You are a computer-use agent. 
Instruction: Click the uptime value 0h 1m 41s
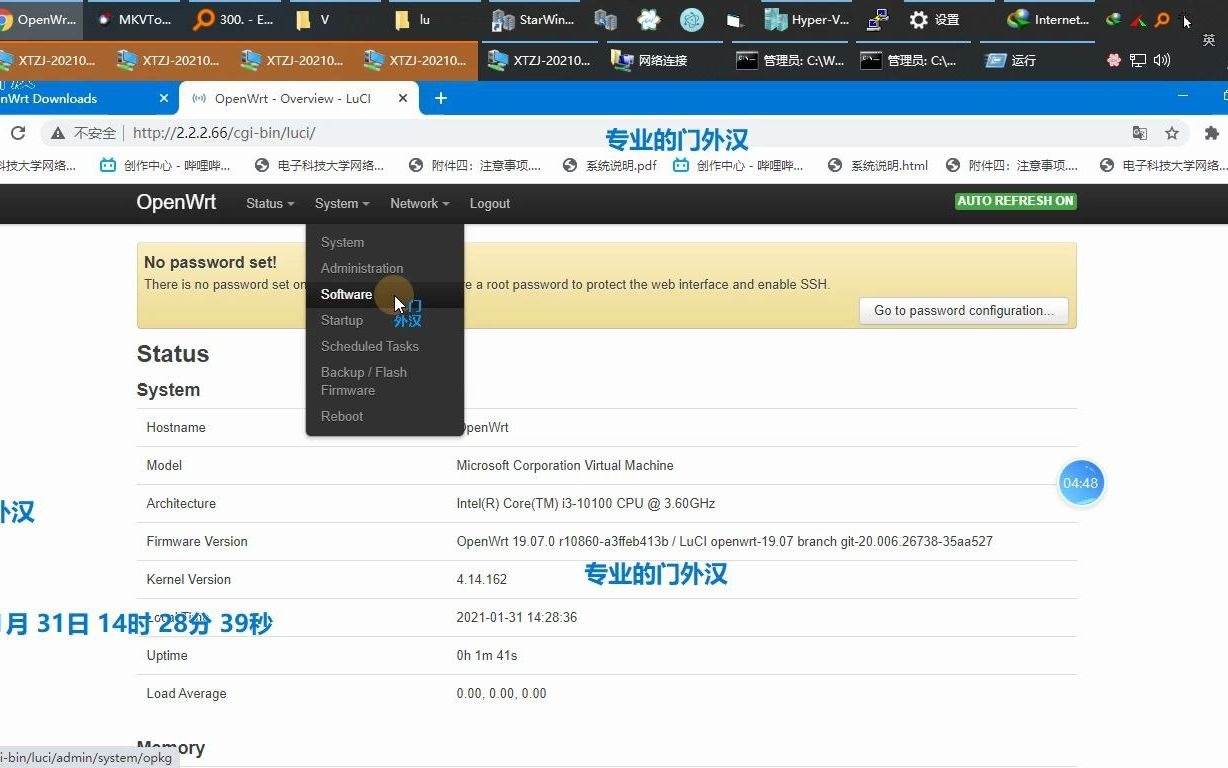(487, 655)
